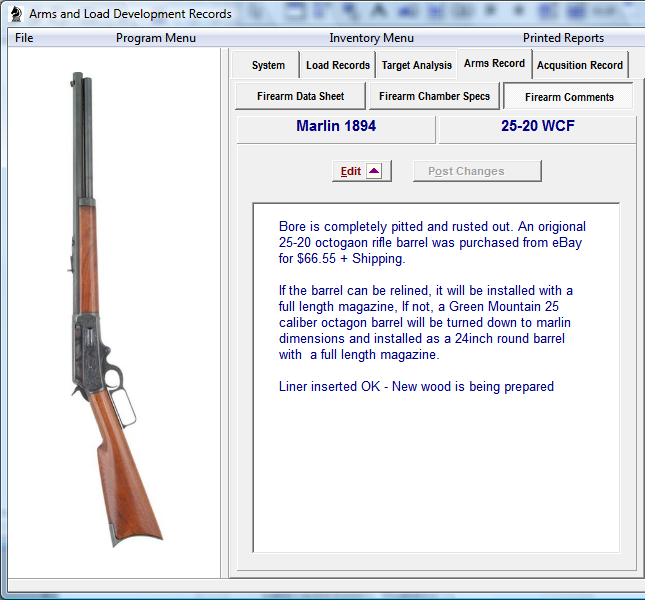645x600 pixels.
Task: Click the Marlin rifle picture
Action: tap(113, 308)
